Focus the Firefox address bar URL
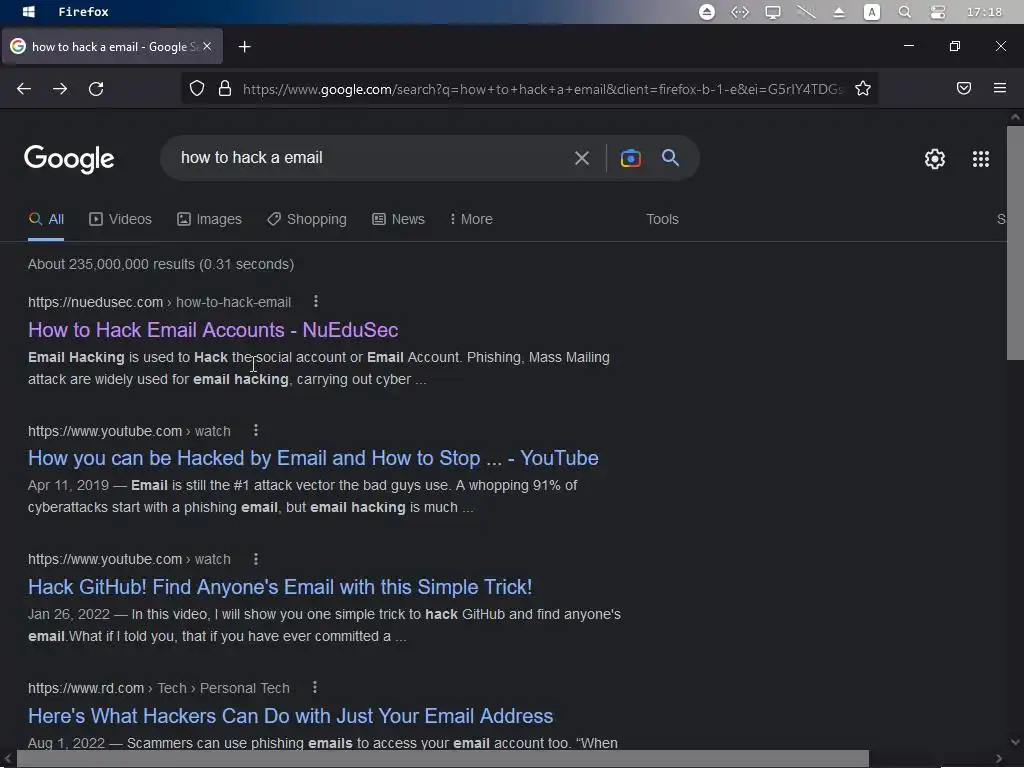The width and height of the screenshot is (1024, 768). click(542, 89)
